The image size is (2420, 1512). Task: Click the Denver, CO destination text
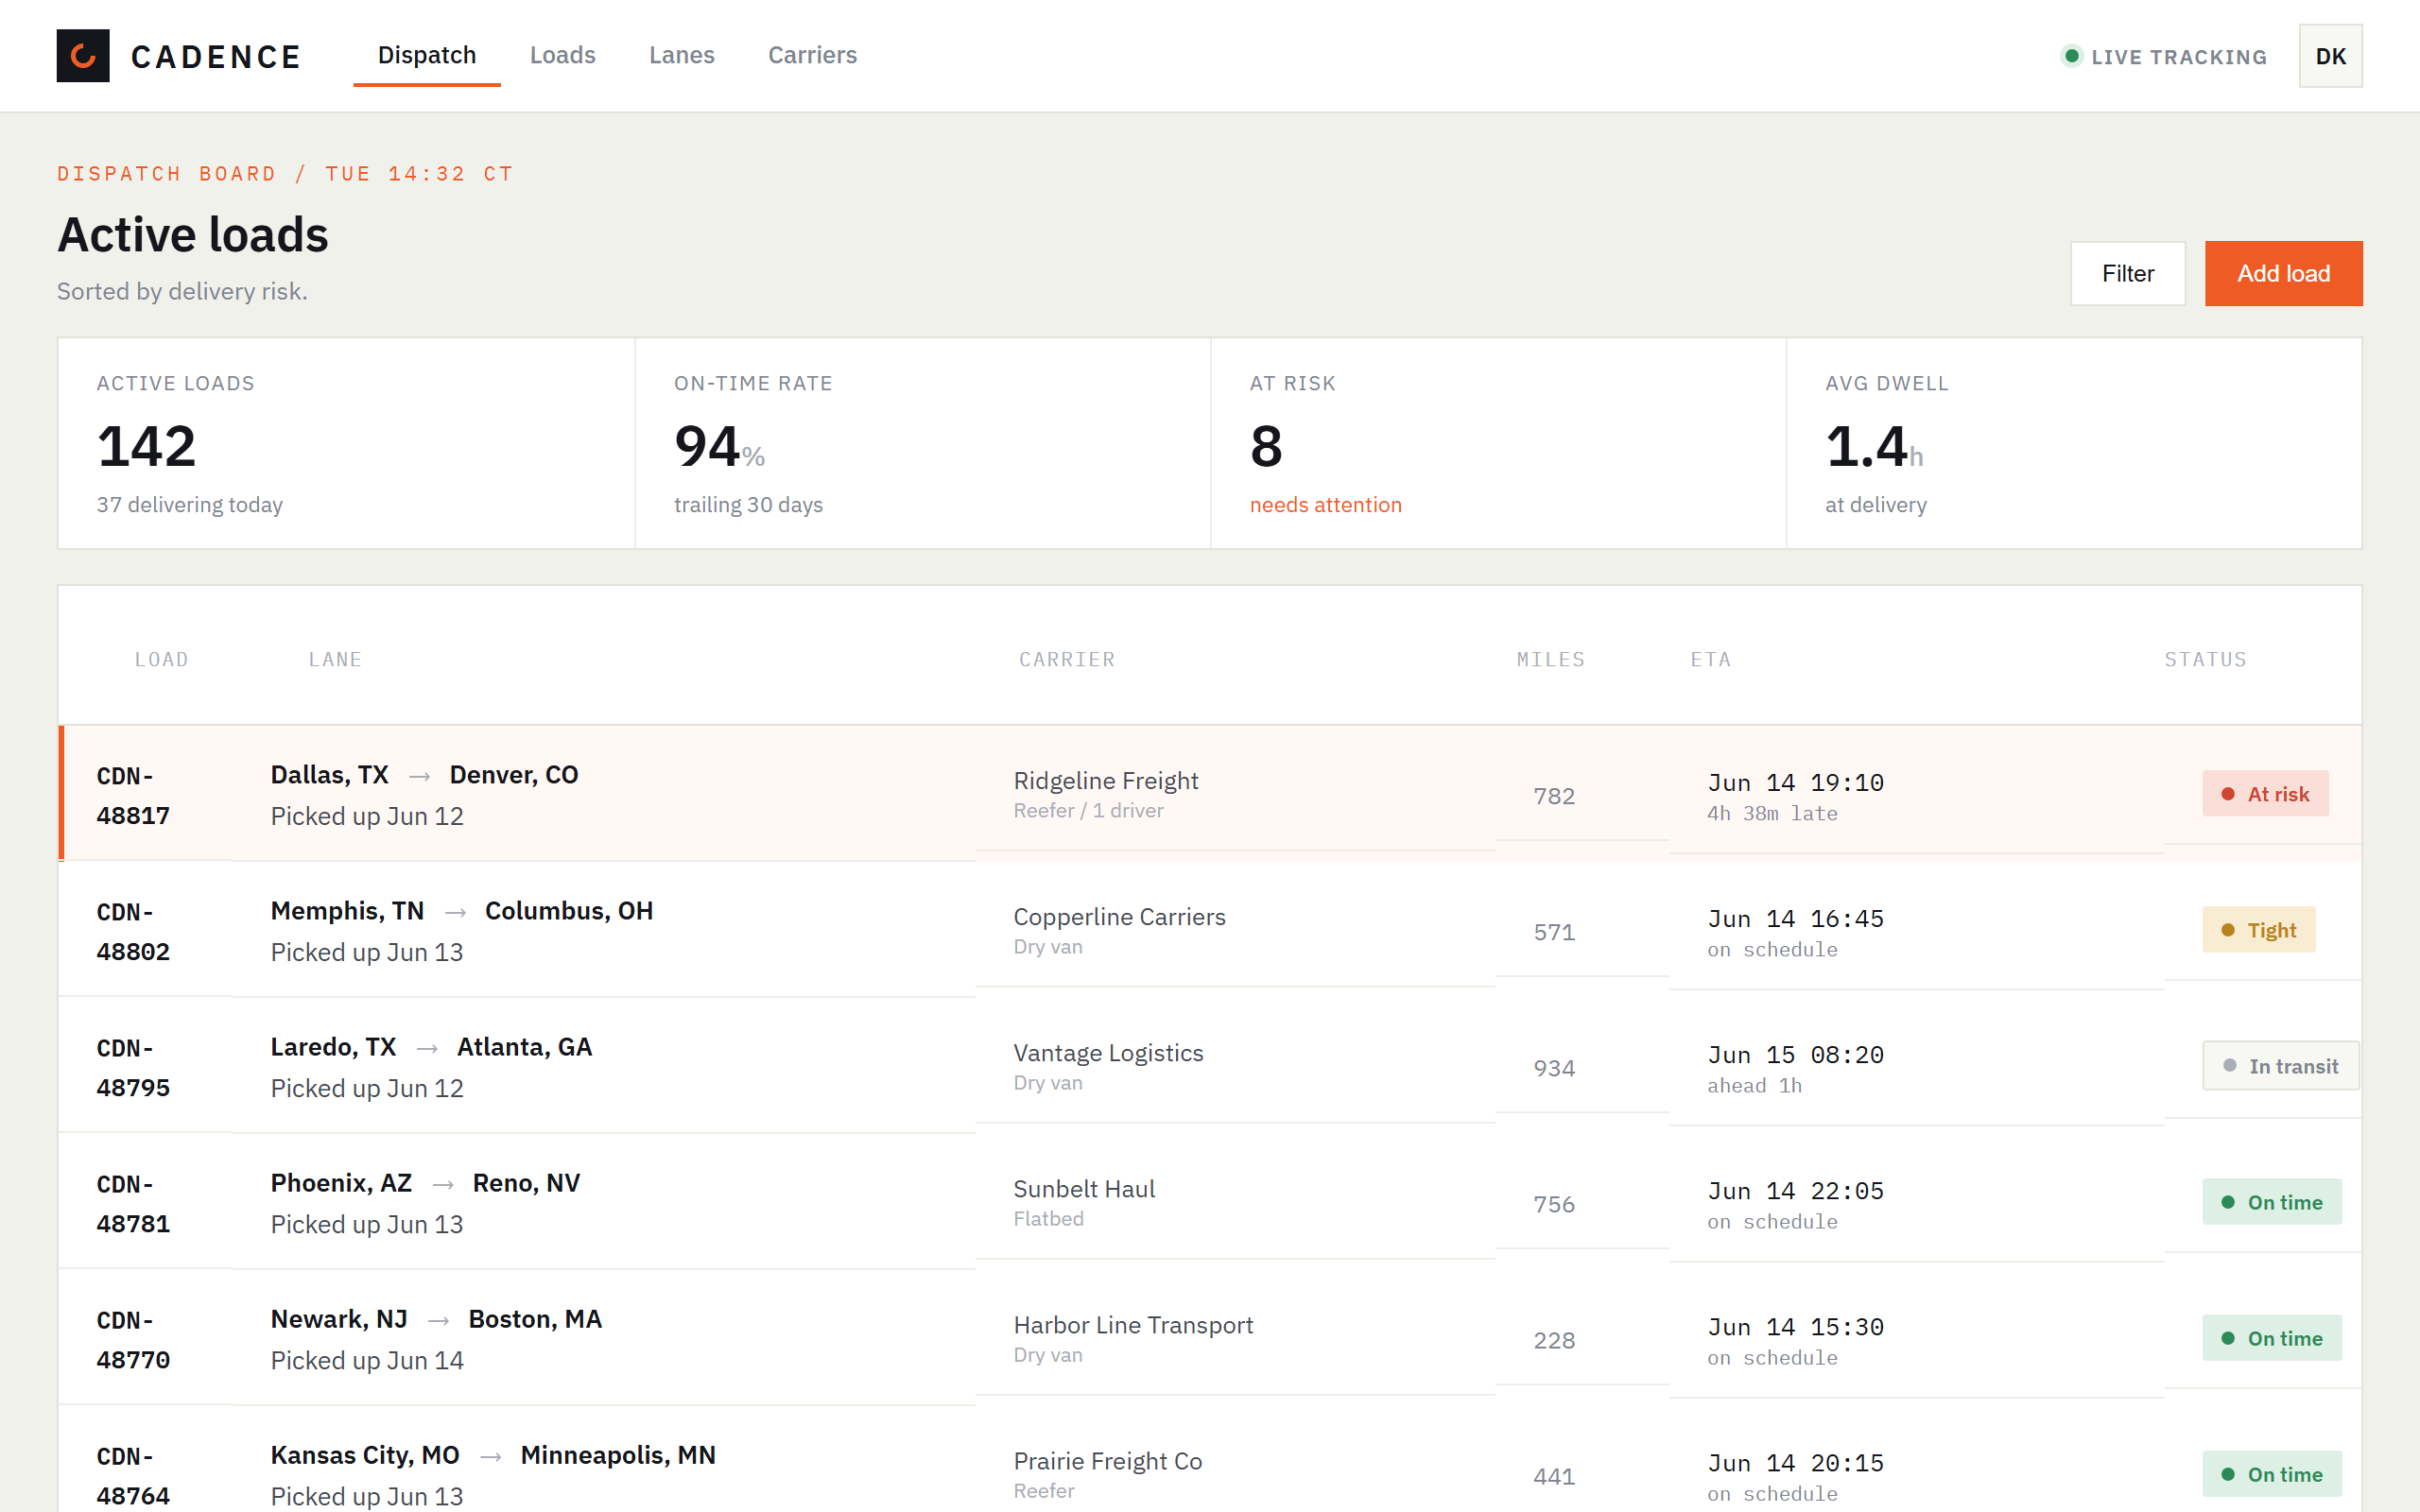(514, 775)
